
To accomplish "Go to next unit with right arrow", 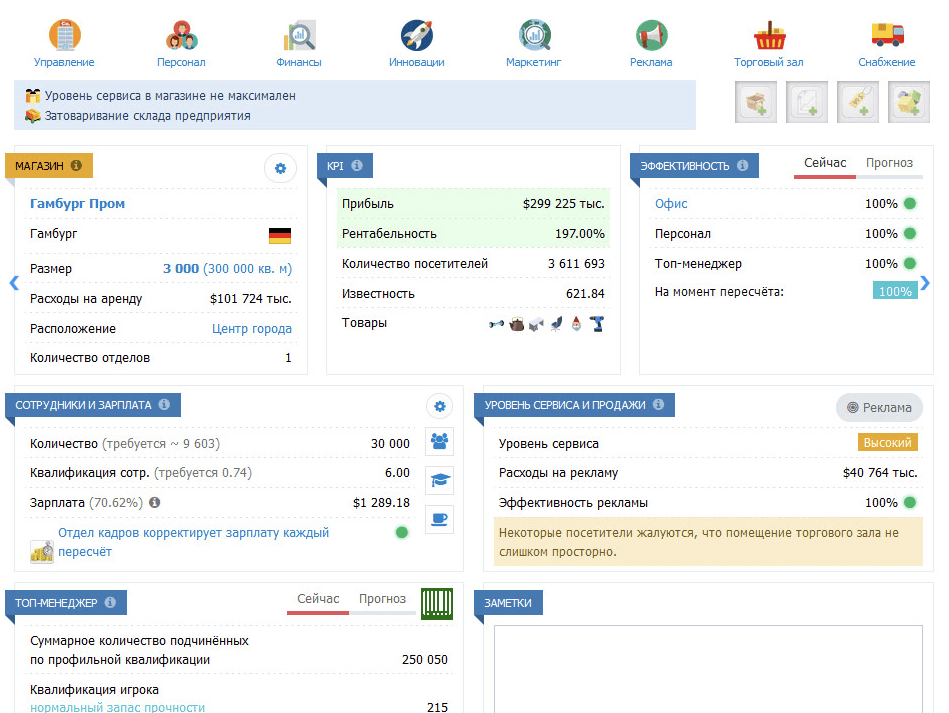I will coord(924,283).
